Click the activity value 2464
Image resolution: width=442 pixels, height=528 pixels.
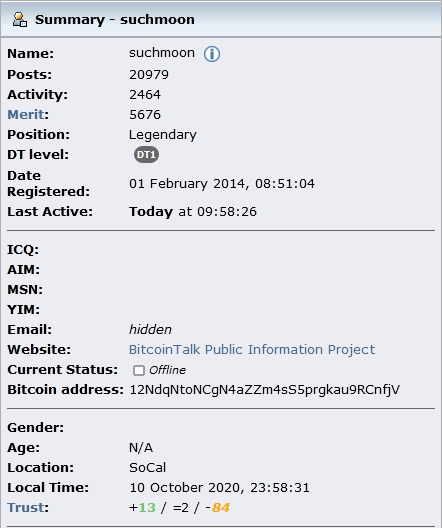145,95
